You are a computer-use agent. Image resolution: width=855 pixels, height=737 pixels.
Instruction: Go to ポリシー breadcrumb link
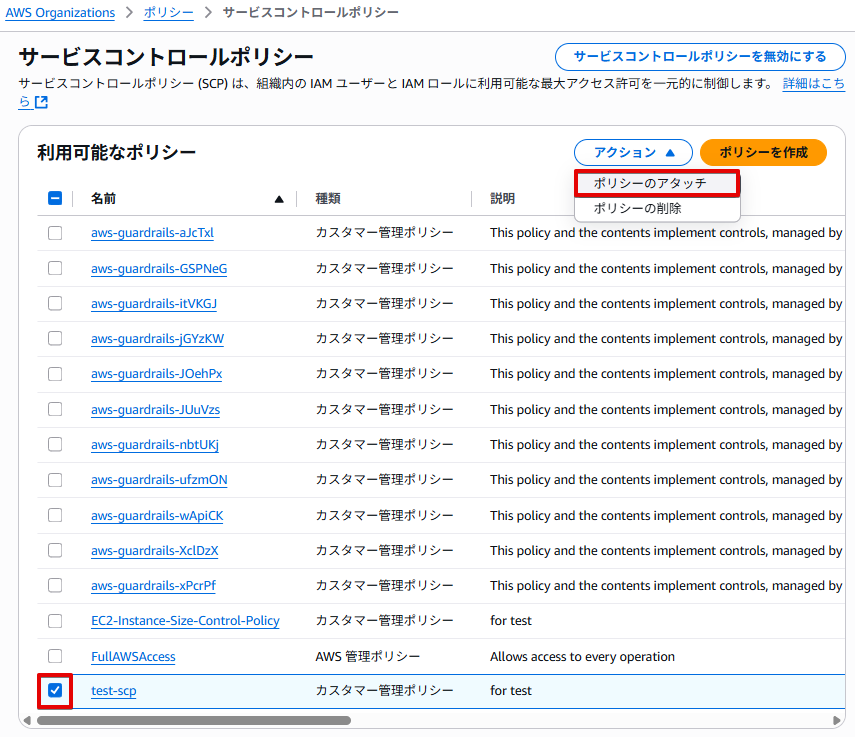(x=168, y=13)
